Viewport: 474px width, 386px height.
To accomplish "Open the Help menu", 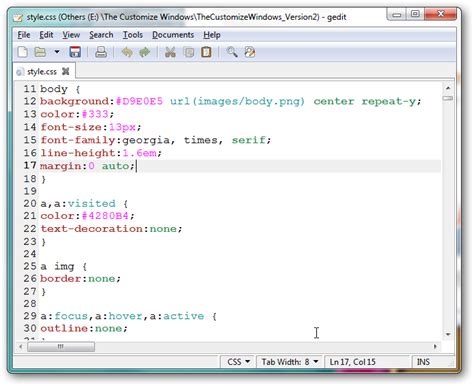I will (x=212, y=35).
